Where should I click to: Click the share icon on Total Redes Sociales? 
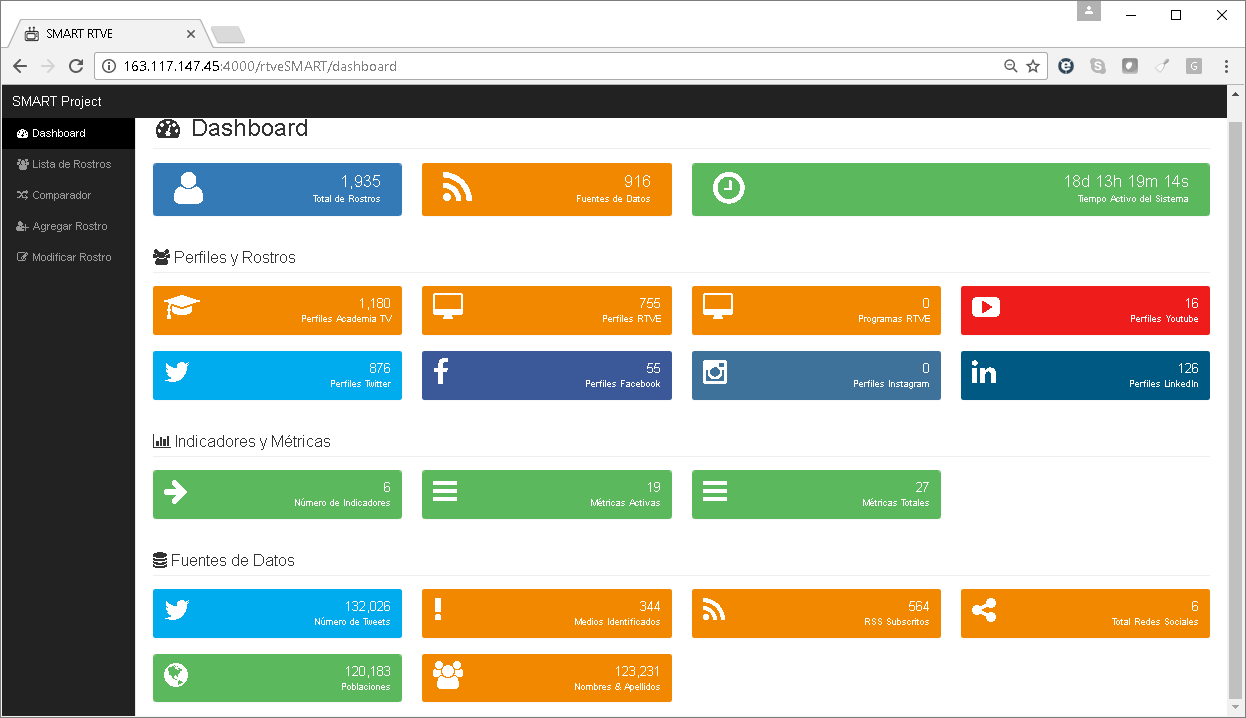(984, 610)
